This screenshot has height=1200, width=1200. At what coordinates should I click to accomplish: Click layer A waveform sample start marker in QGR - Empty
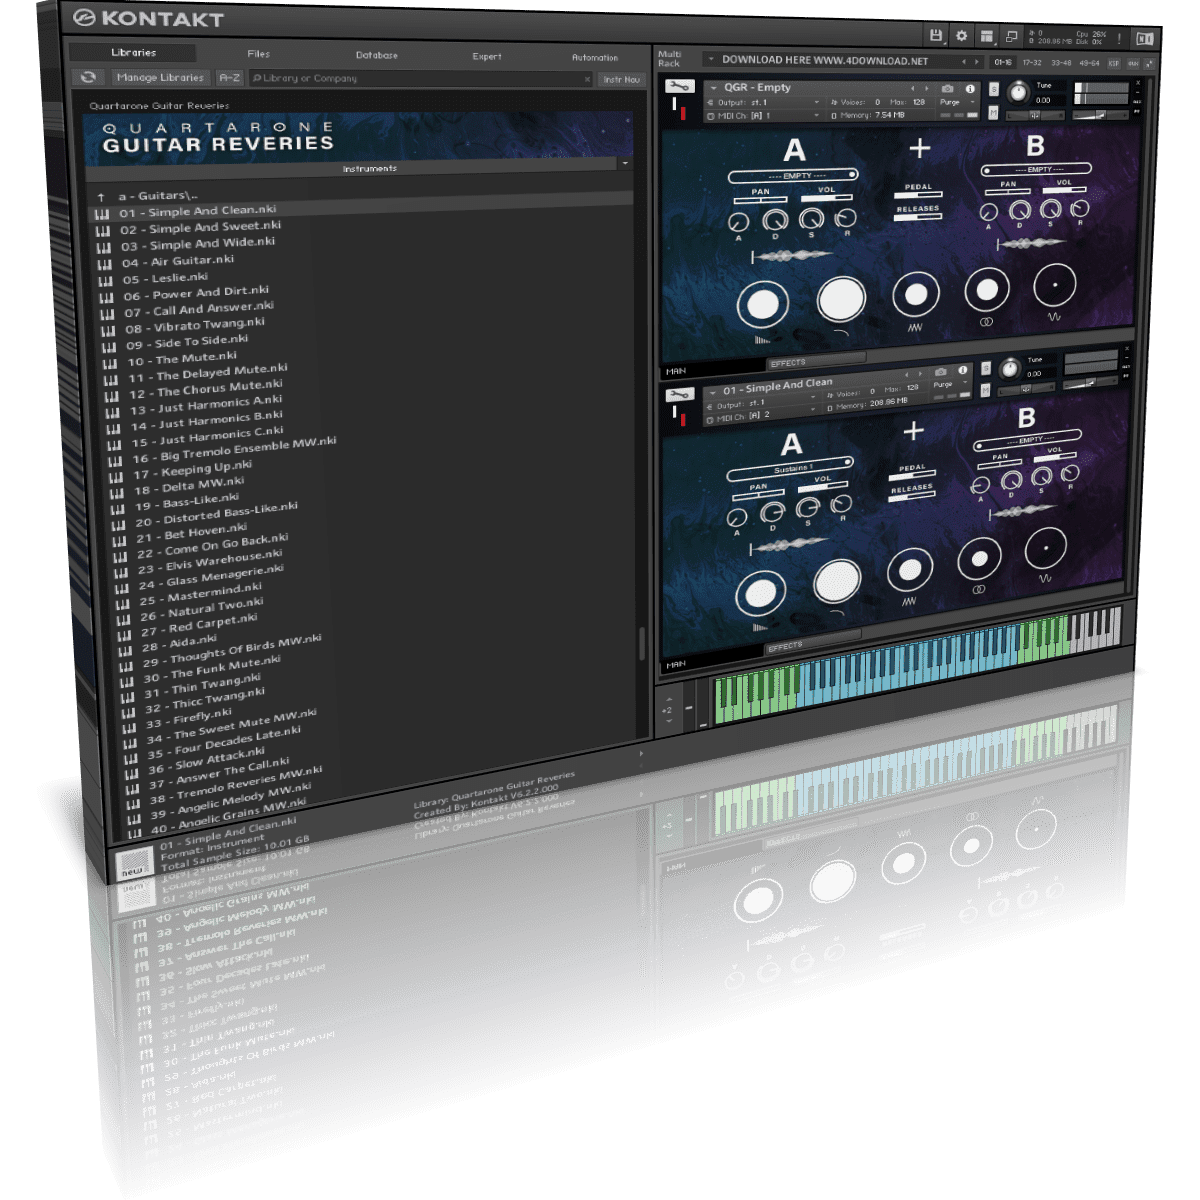(x=753, y=257)
